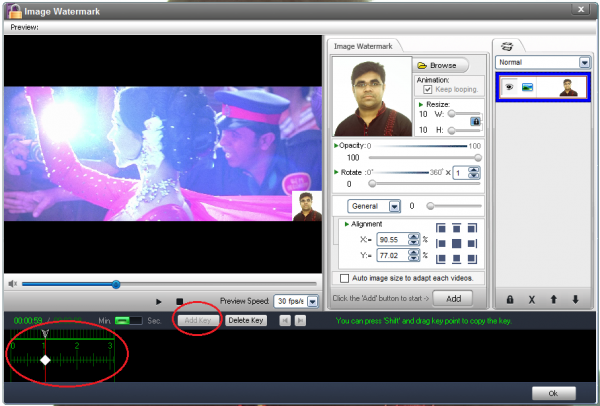
Task: Toggle the resize aspect ratio lock
Action: pos(475,122)
